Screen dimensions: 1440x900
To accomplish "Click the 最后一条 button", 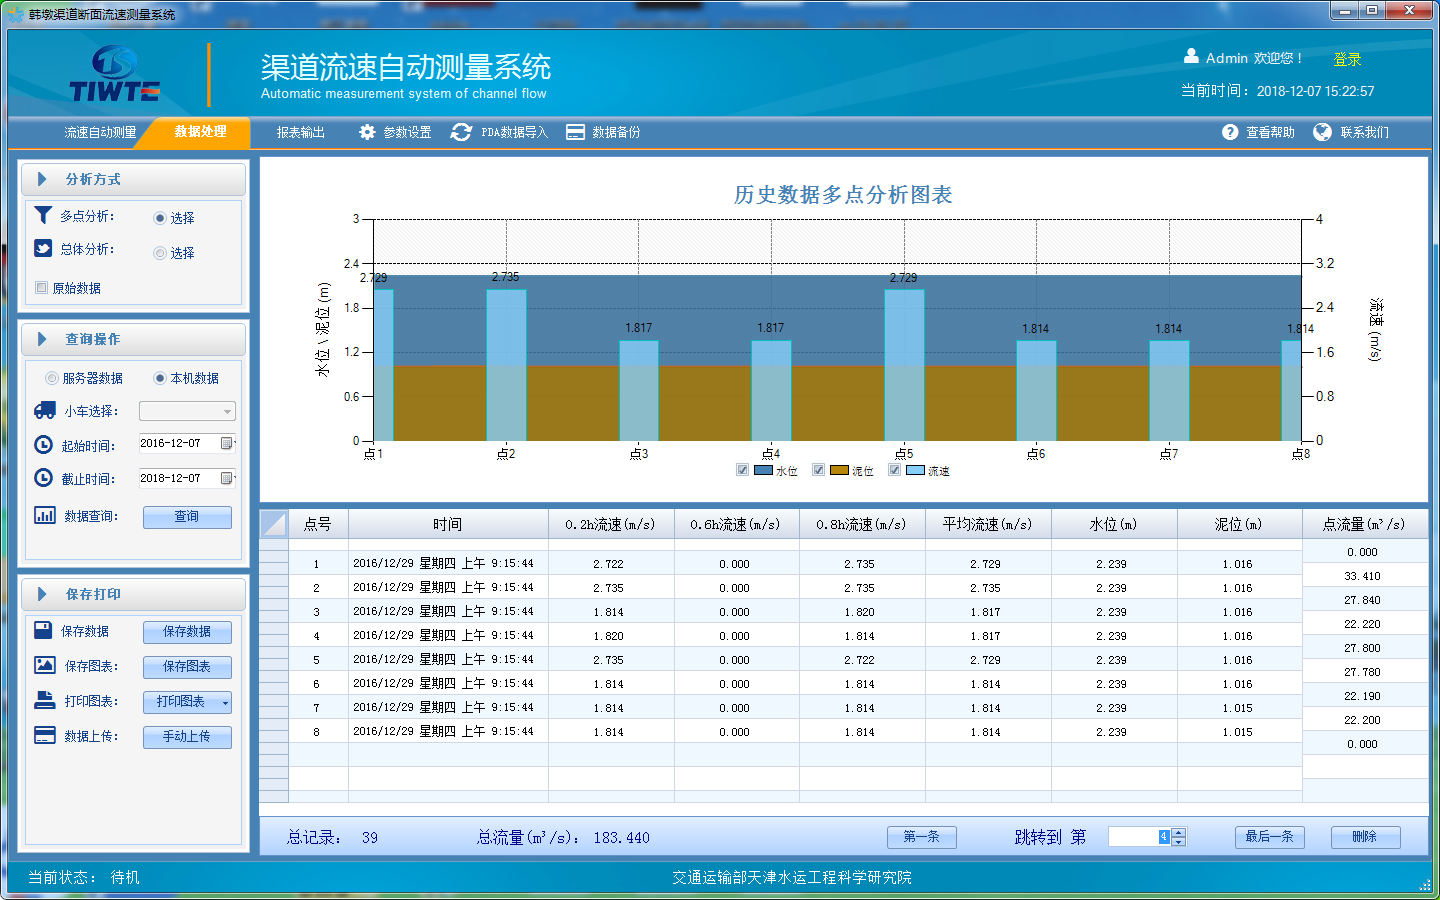I will pyautogui.click(x=1270, y=837).
